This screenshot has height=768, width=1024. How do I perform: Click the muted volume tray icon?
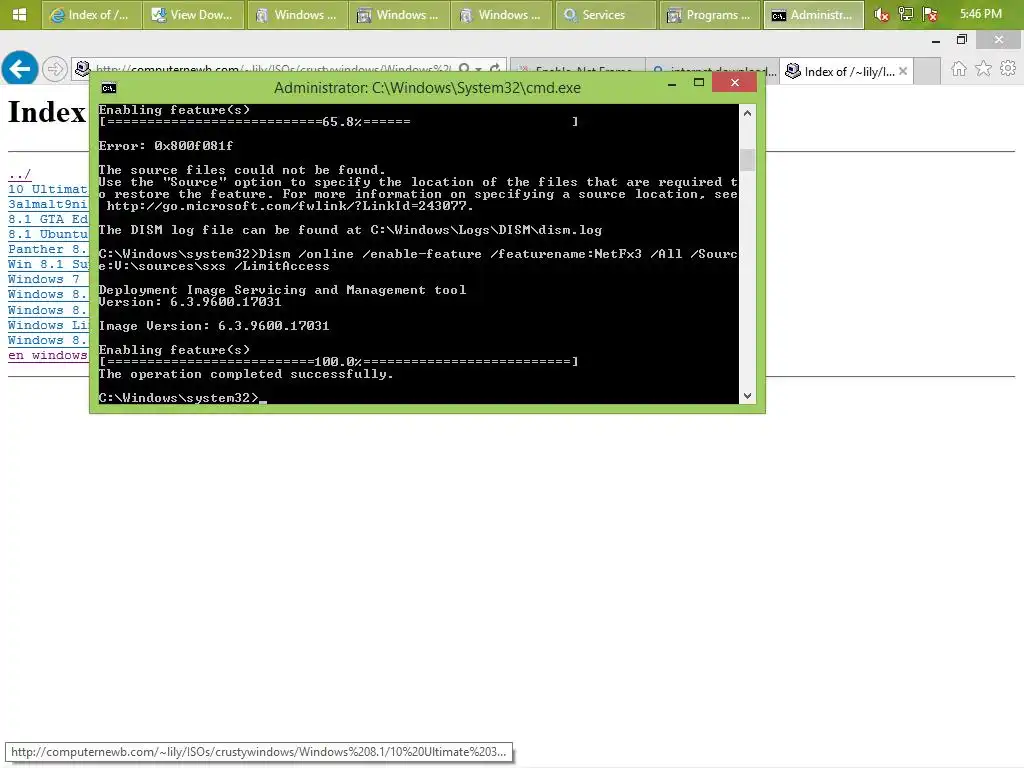coord(881,14)
